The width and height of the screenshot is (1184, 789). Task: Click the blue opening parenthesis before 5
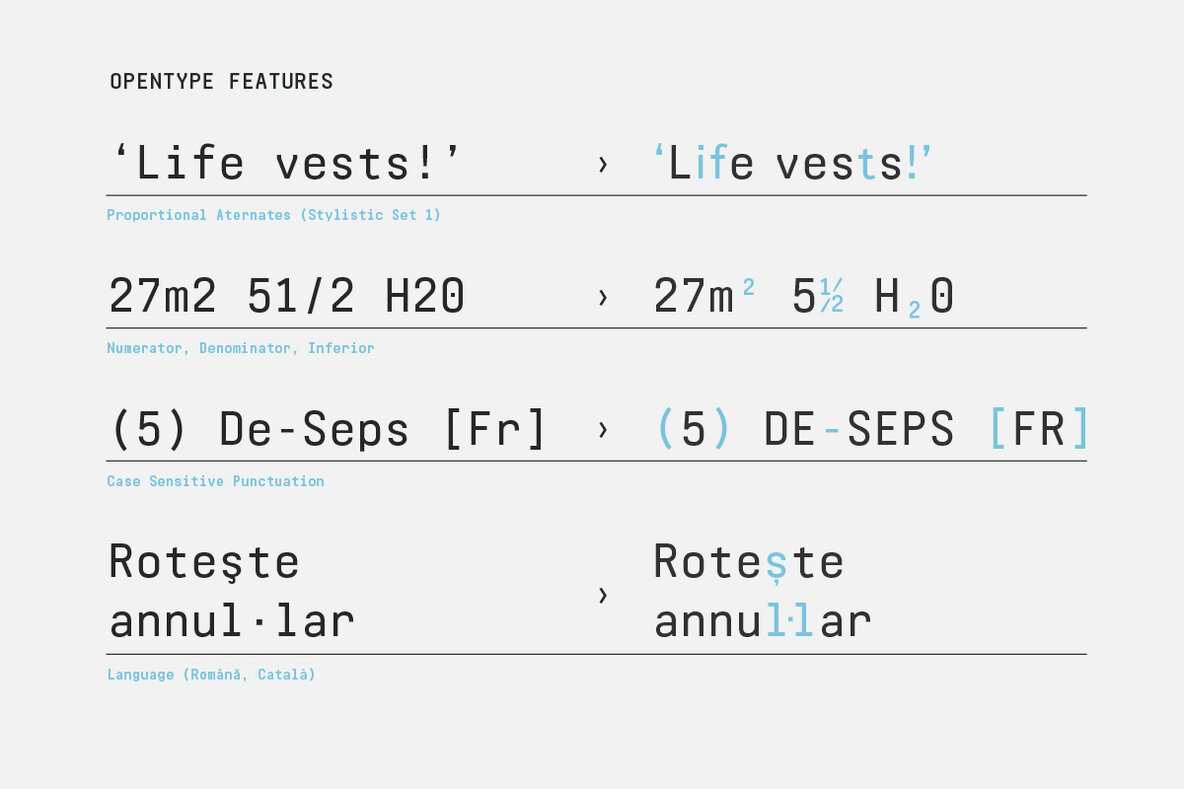tap(665, 429)
